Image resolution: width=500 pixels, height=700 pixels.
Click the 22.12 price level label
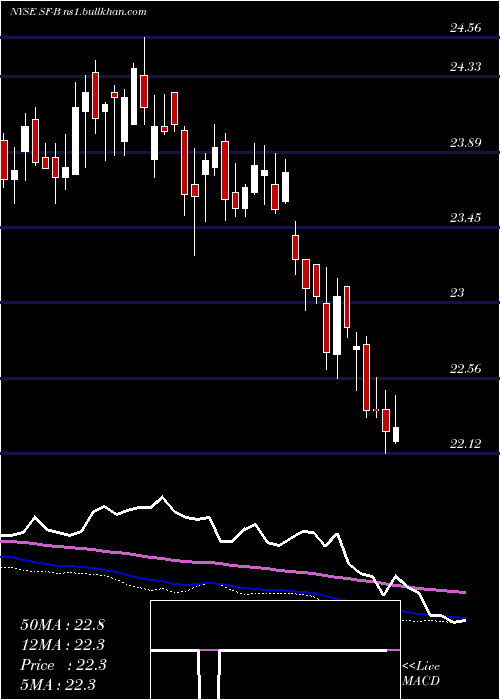[465, 444]
